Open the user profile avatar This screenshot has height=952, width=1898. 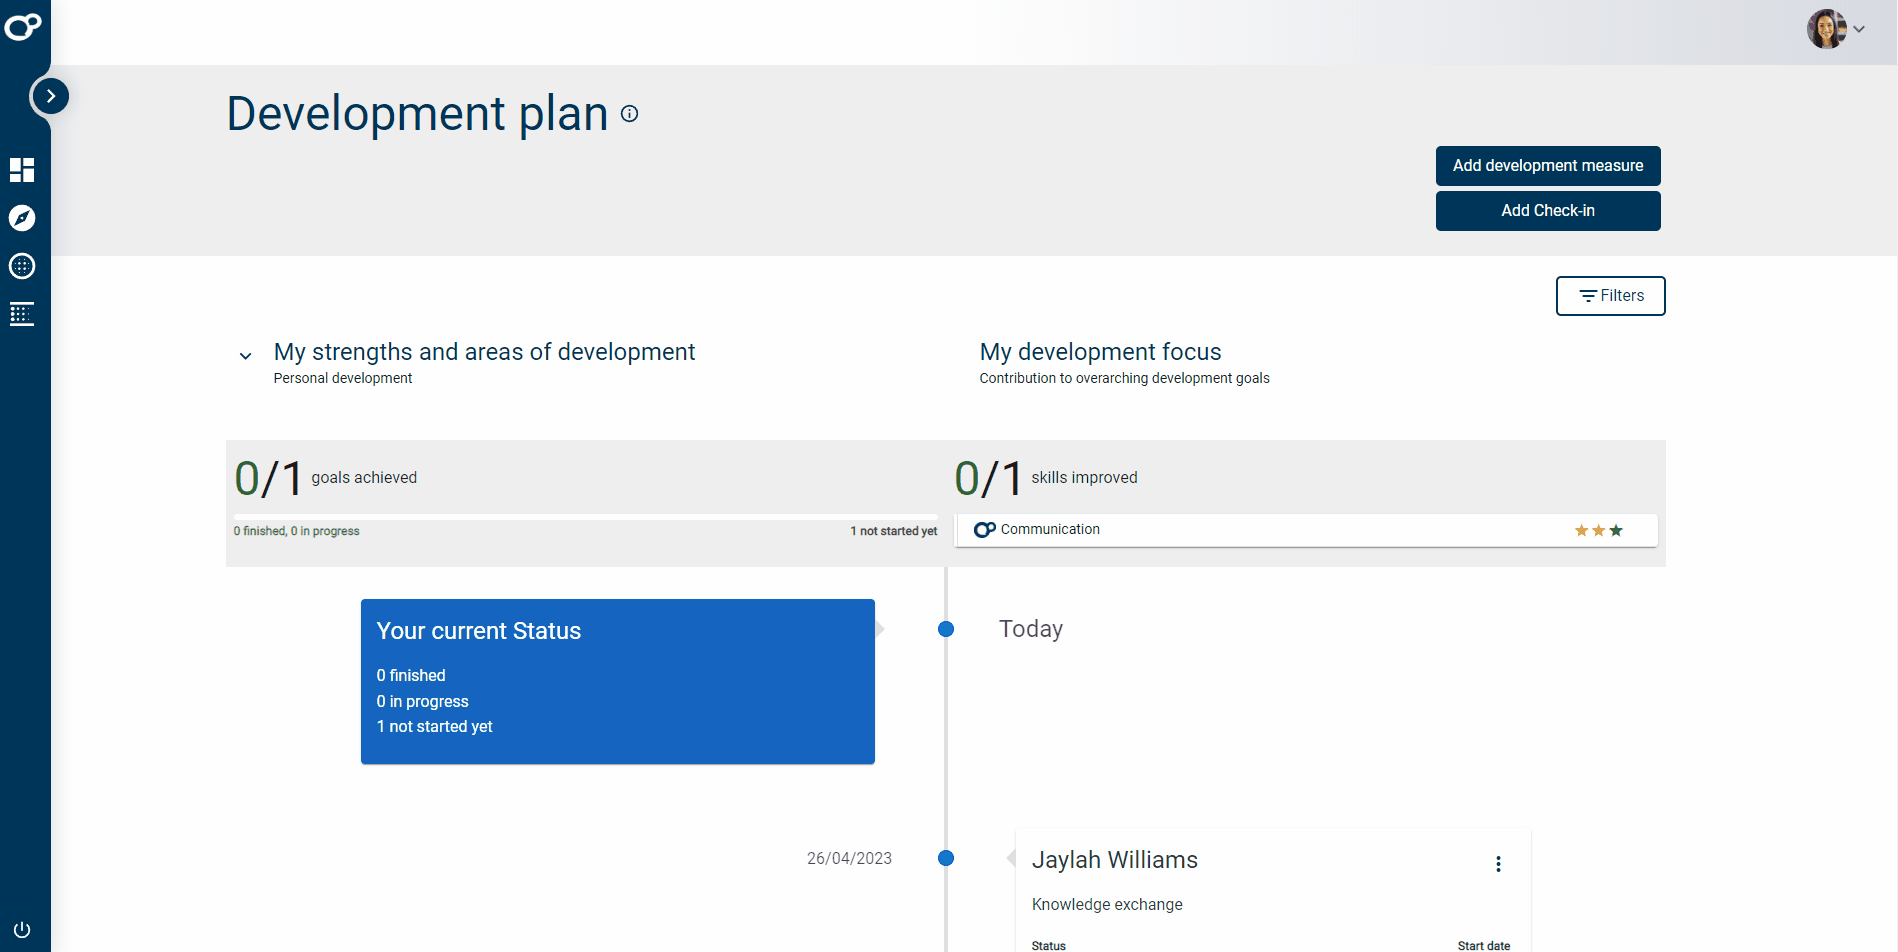coord(1826,29)
